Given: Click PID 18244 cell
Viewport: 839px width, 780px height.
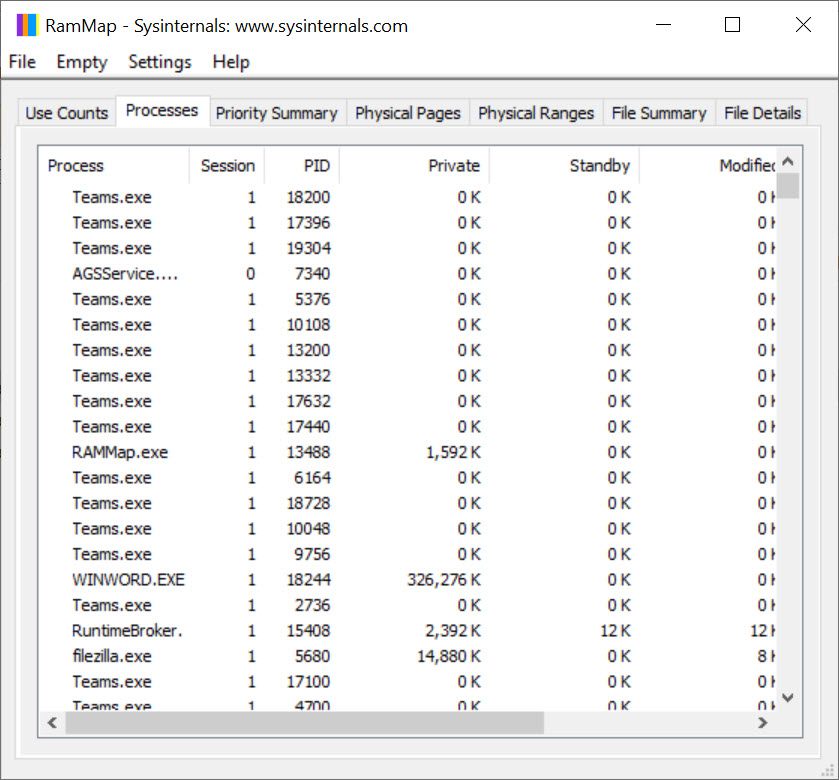Looking at the screenshot, I should pos(308,580).
